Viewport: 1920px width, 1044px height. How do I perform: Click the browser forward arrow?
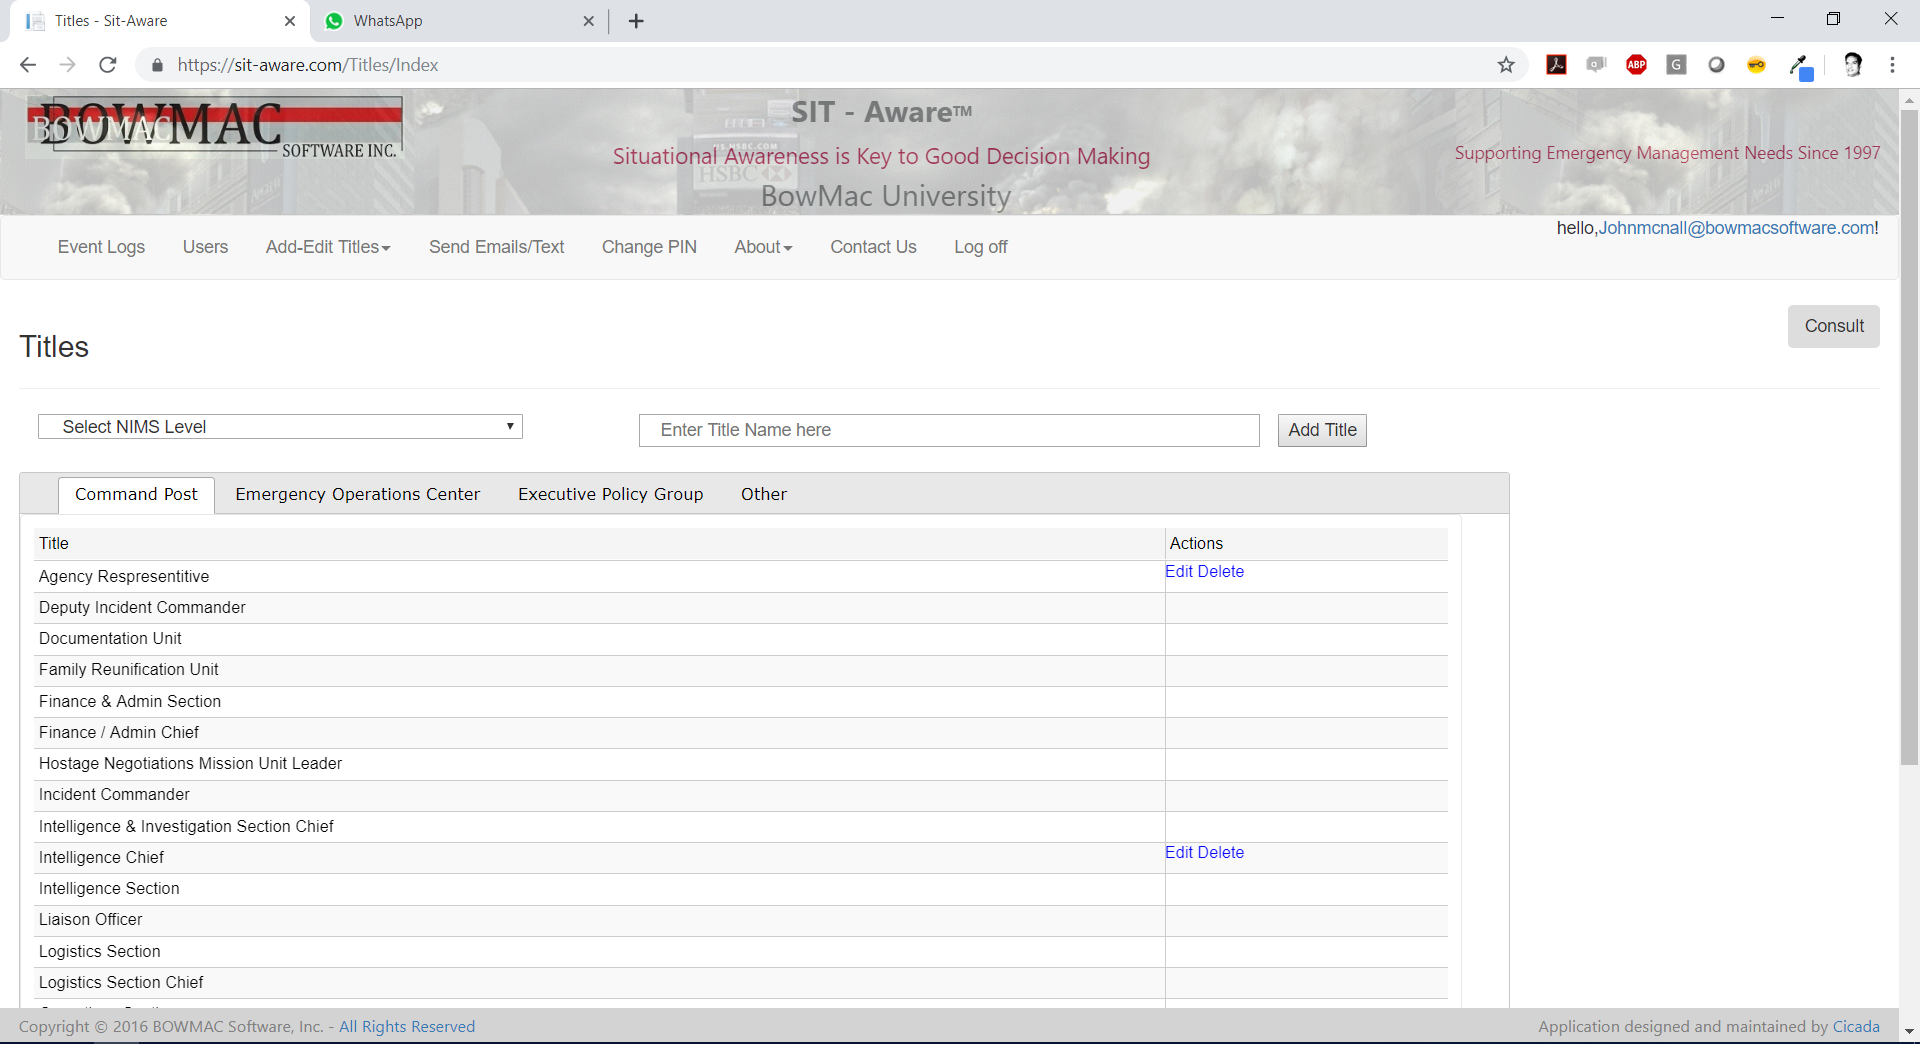coord(68,65)
